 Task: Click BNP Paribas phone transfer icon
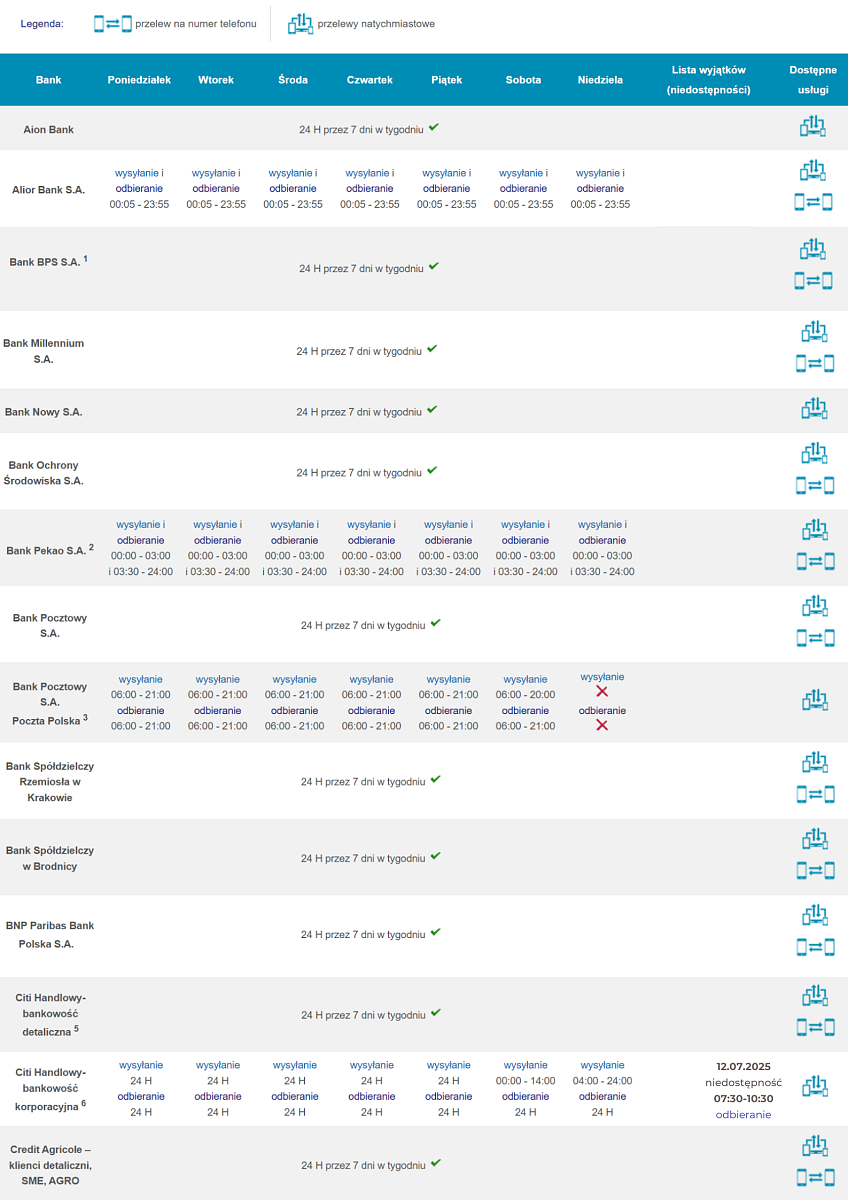coord(814,946)
